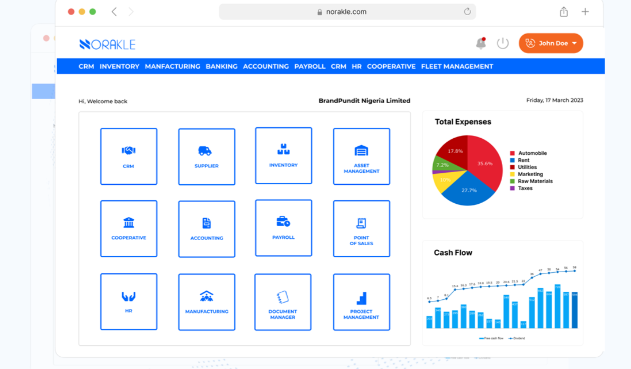631x369 pixels.
Task: Open the Accounting module tile
Action: [x=206, y=229]
